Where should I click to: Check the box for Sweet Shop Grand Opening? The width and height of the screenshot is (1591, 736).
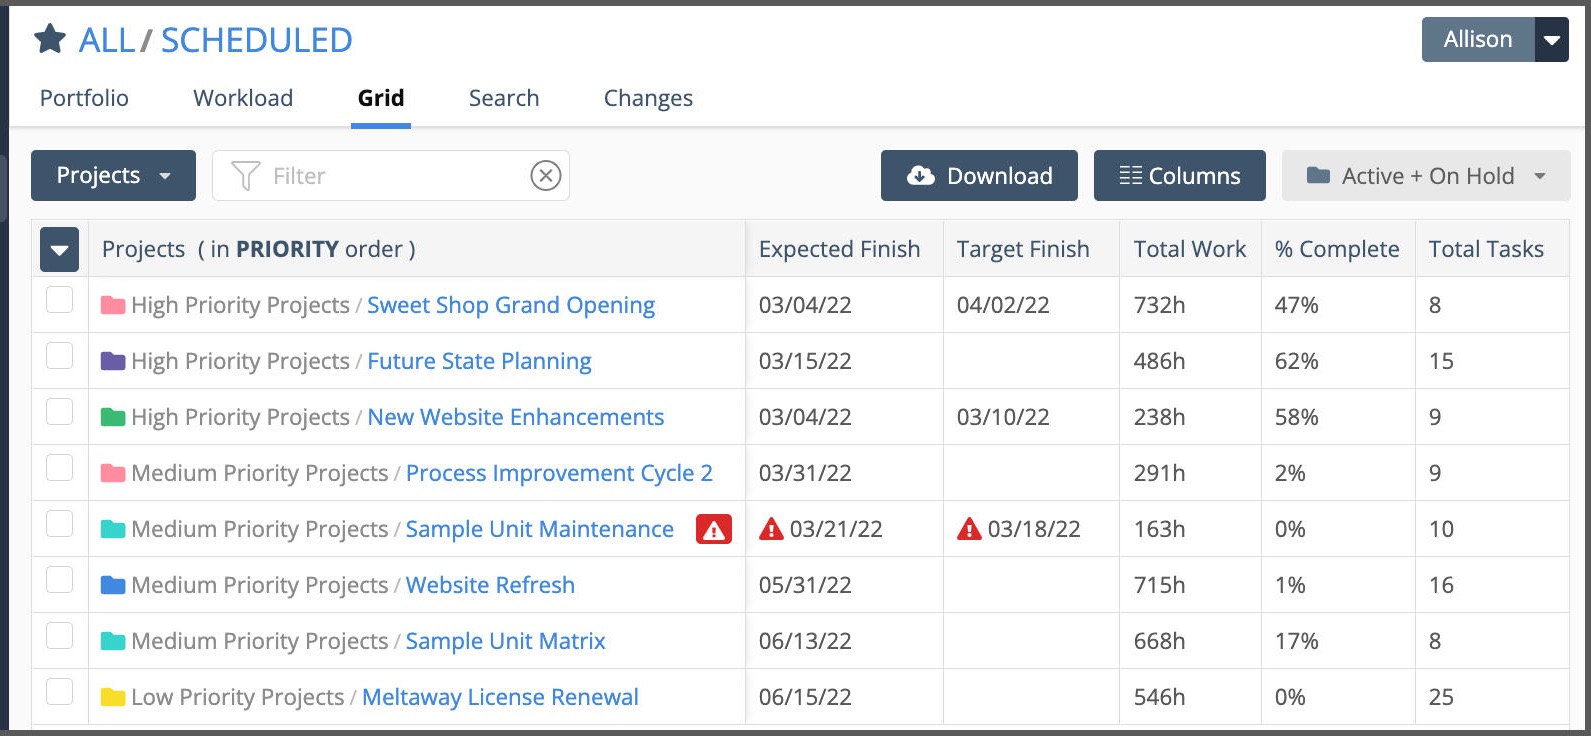60,300
